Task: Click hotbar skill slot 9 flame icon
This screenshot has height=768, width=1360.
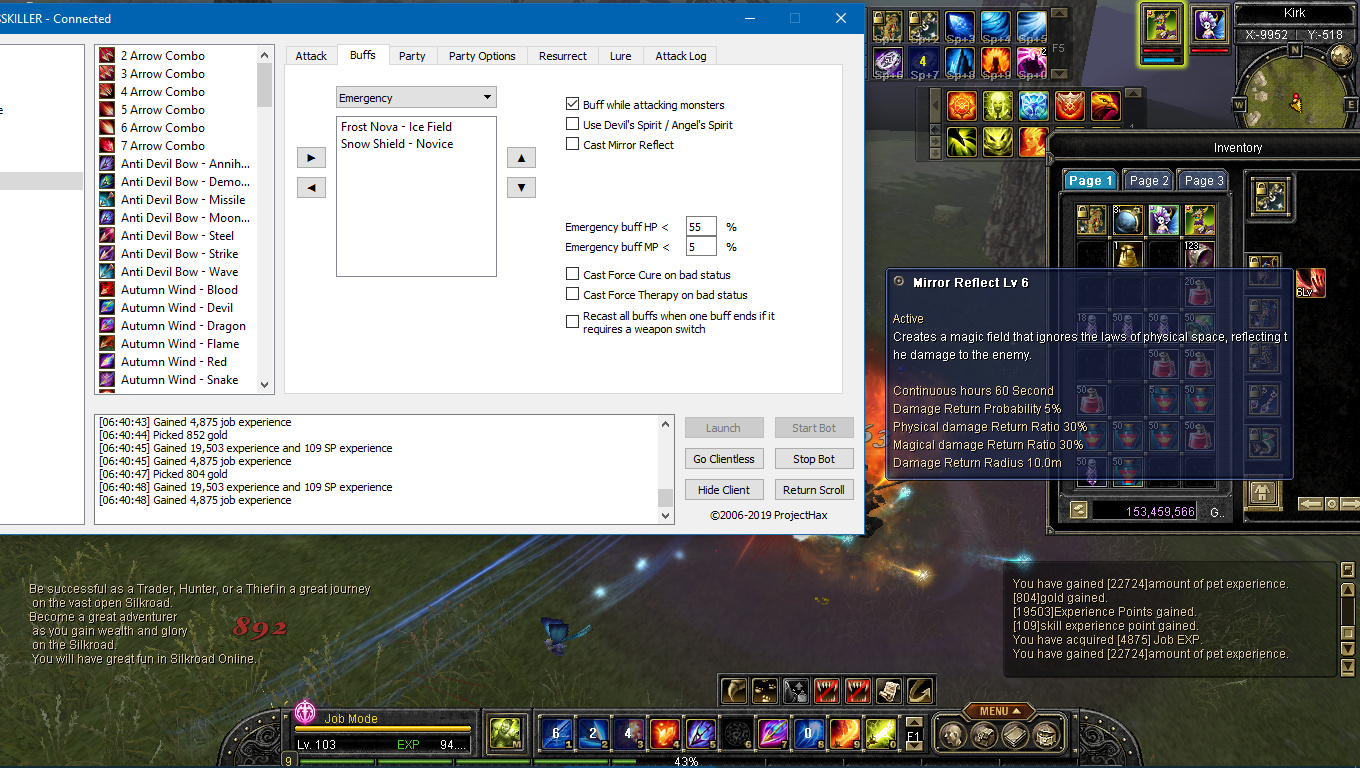Action: [x=845, y=734]
